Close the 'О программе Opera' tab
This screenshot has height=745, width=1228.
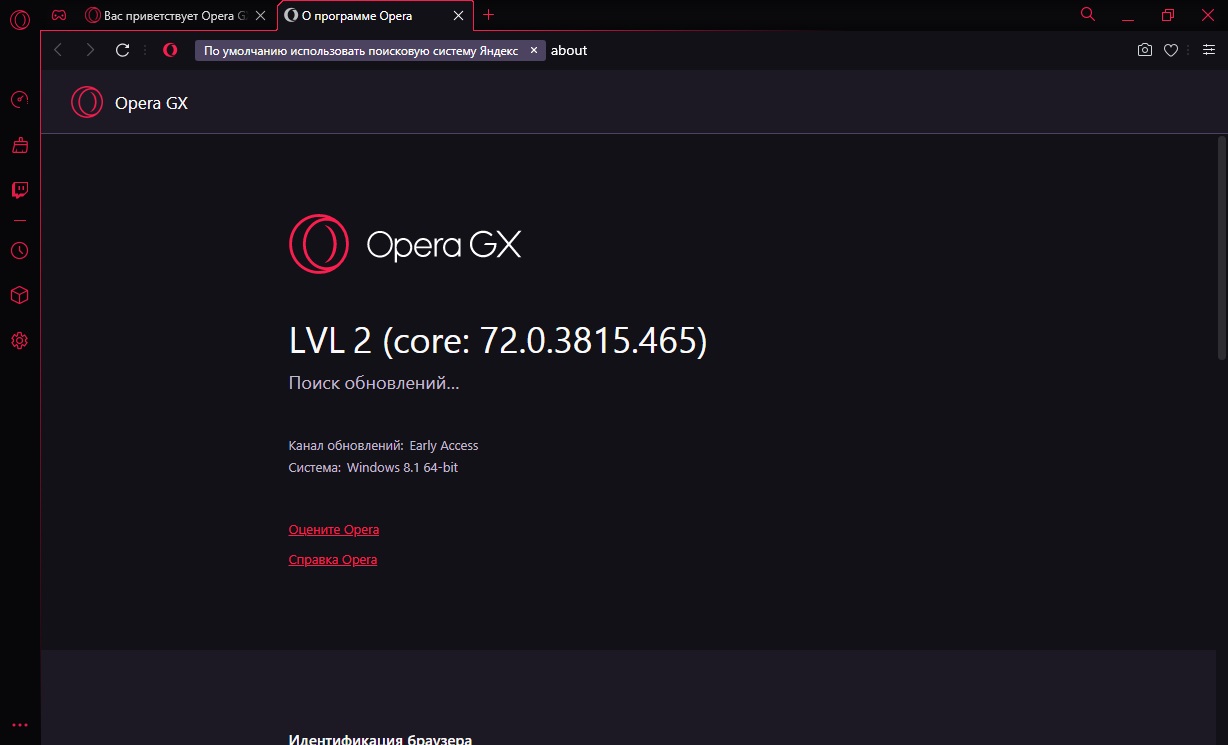coord(458,16)
